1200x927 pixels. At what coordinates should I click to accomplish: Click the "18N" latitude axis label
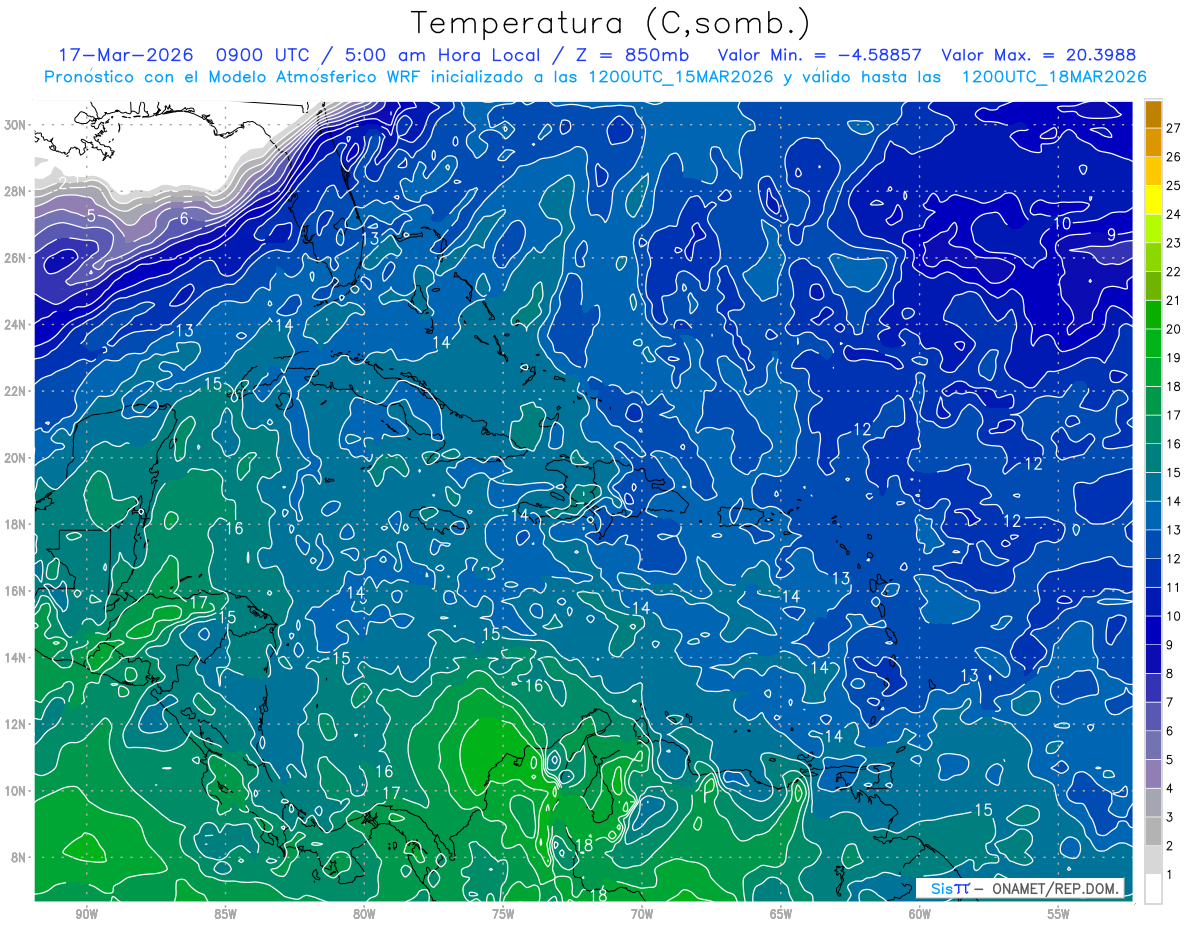15,524
